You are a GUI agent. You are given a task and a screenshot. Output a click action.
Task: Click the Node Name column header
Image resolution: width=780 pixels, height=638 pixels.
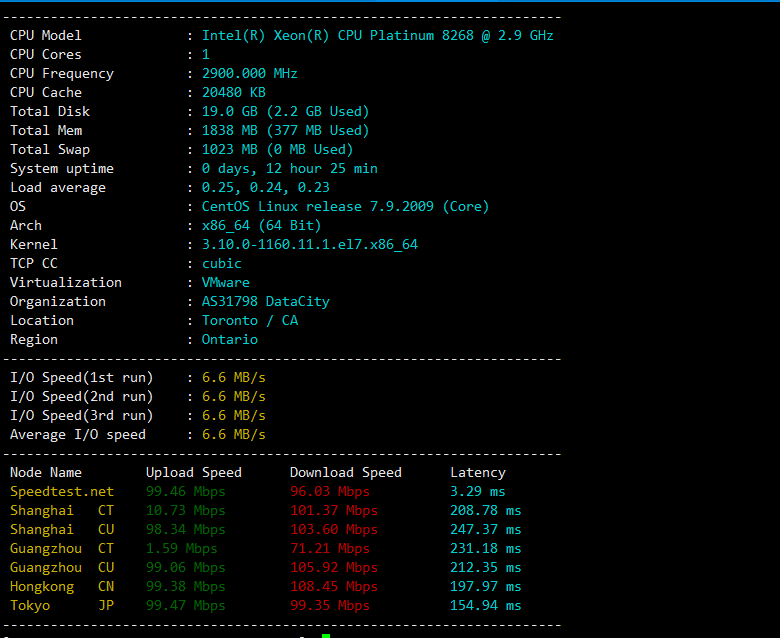point(46,472)
